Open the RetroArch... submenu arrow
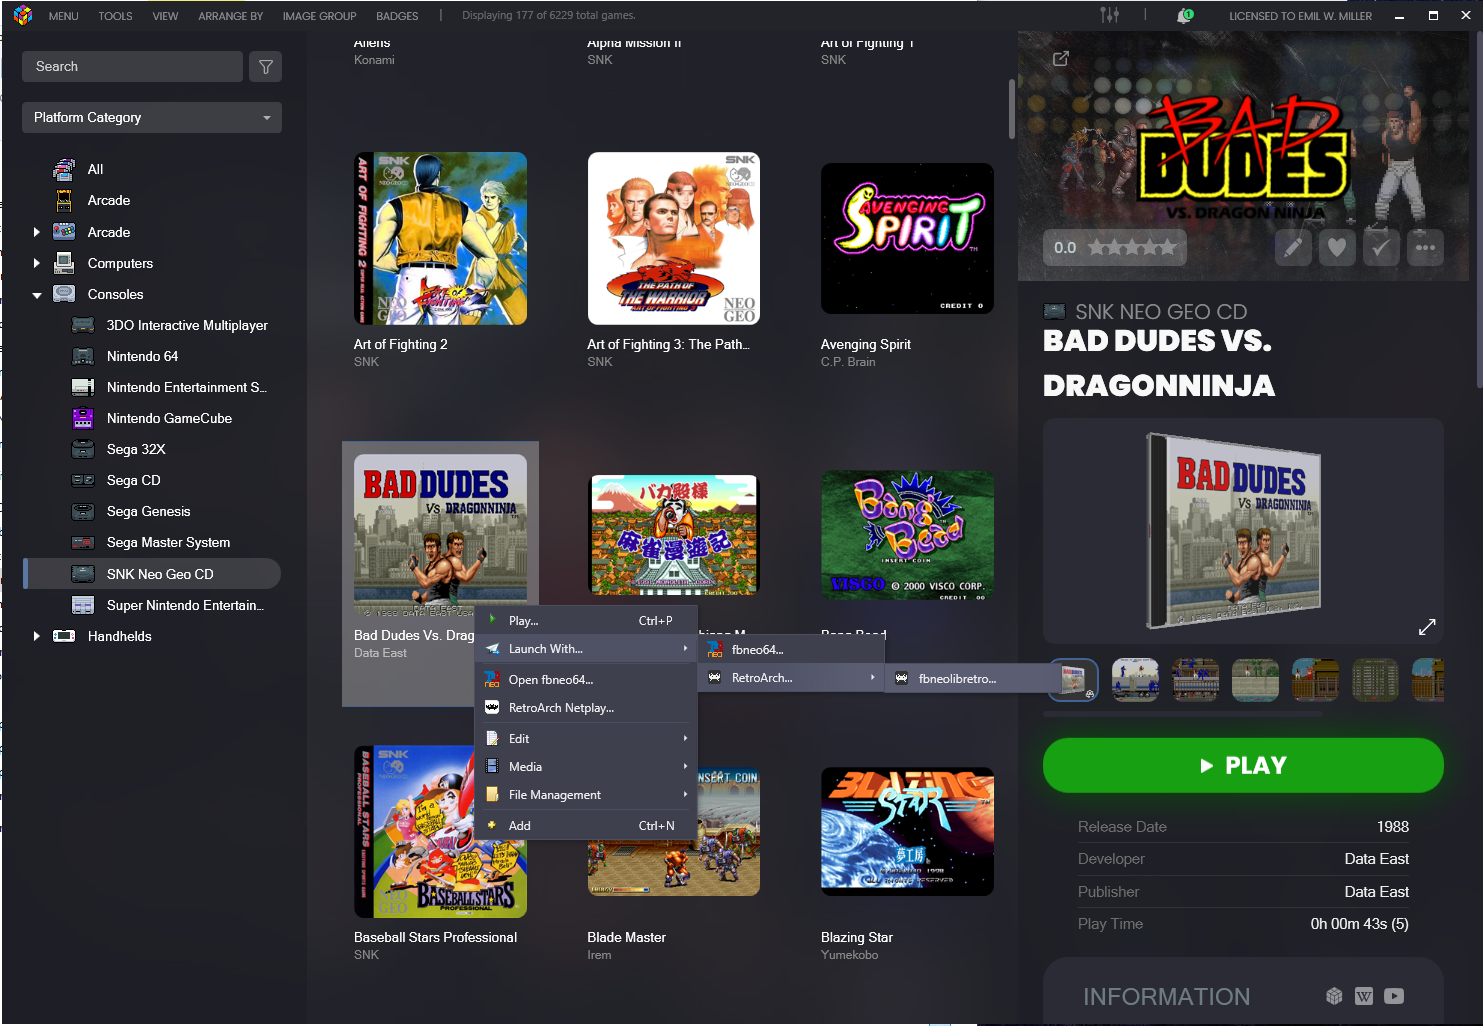 pos(872,677)
